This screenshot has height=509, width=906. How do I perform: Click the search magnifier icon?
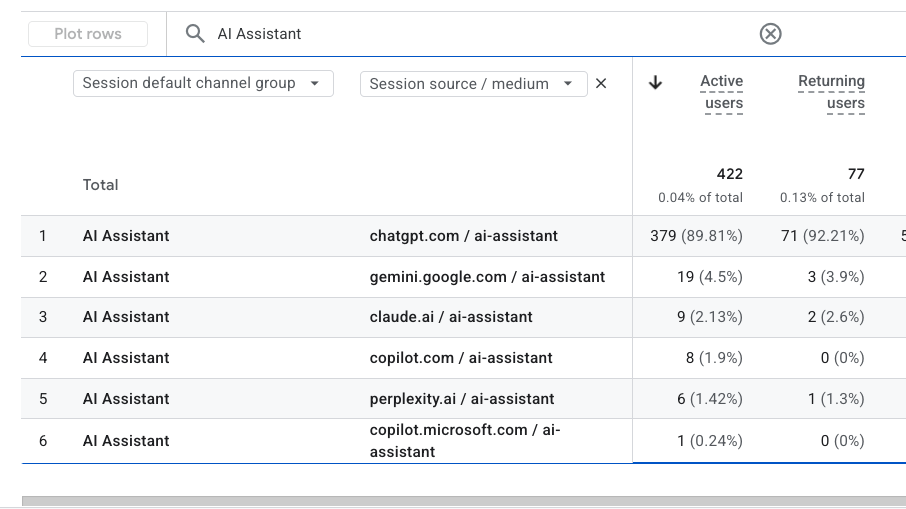[x=195, y=34]
